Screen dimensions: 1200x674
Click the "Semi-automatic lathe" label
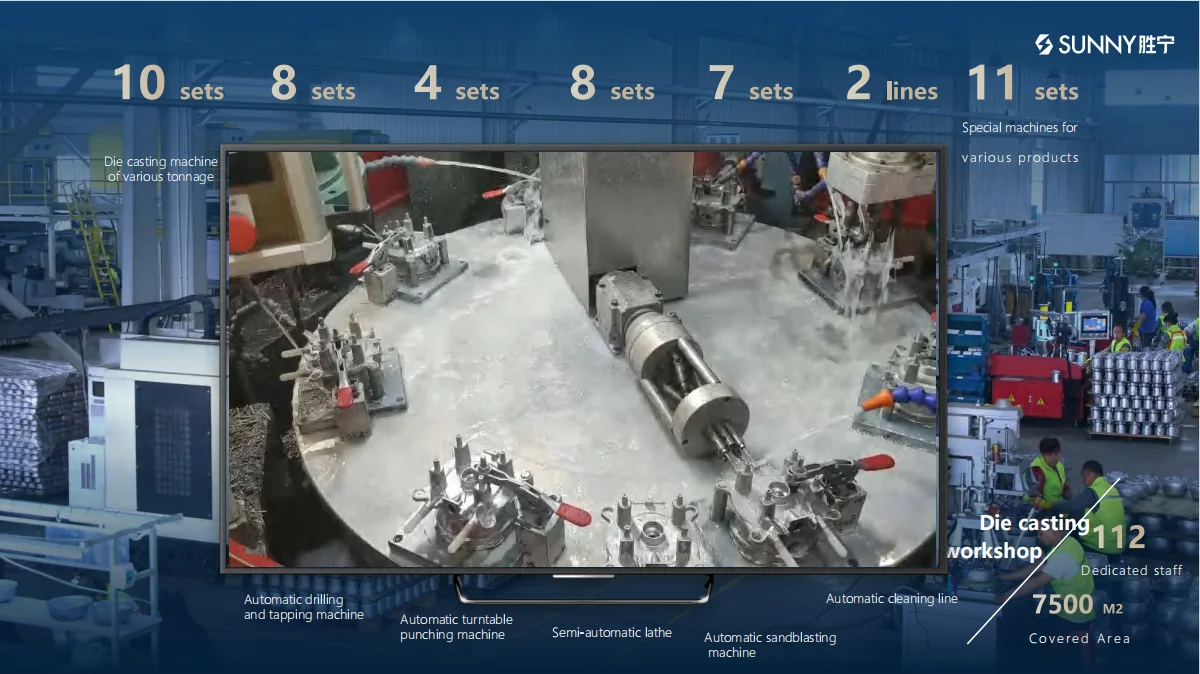[x=612, y=633]
